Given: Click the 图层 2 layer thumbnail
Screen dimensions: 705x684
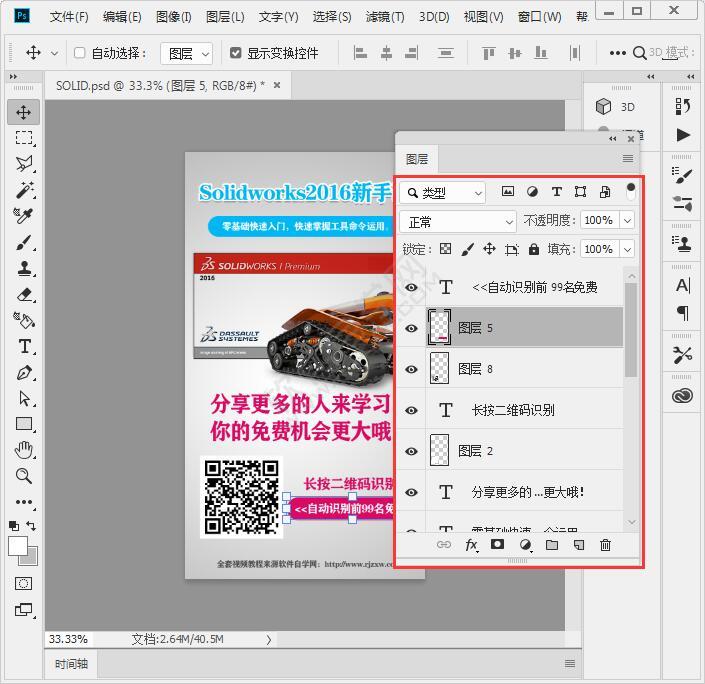Looking at the screenshot, I should pos(439,451).
